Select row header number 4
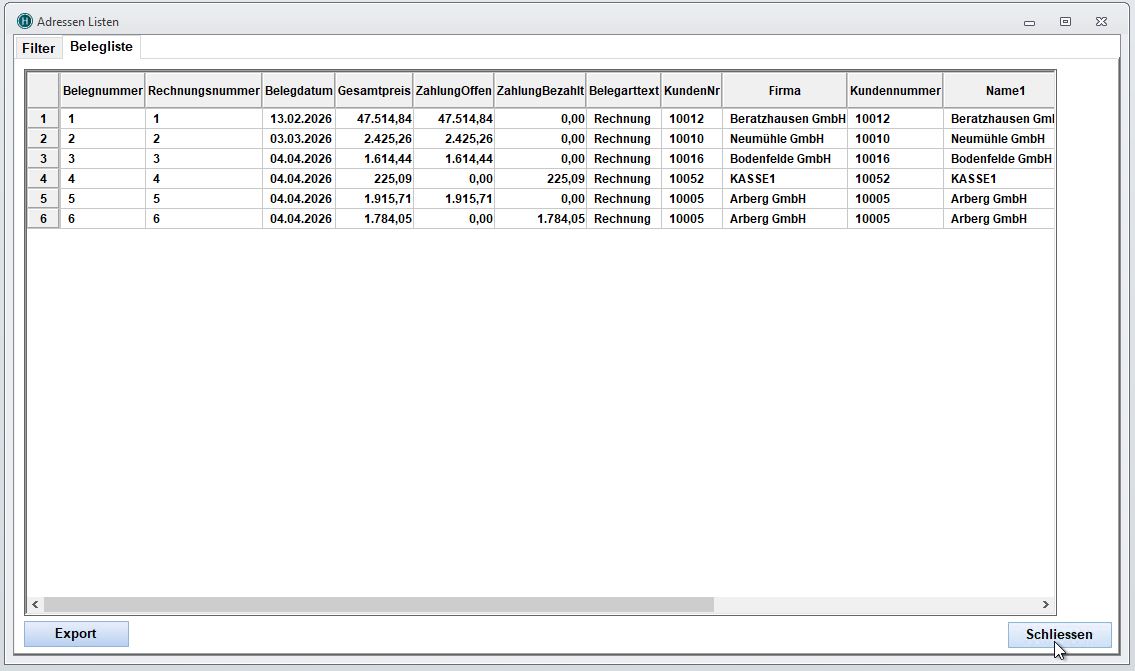Image resolution: width=1135 pixels, height=671 pixels. [43, 179]
